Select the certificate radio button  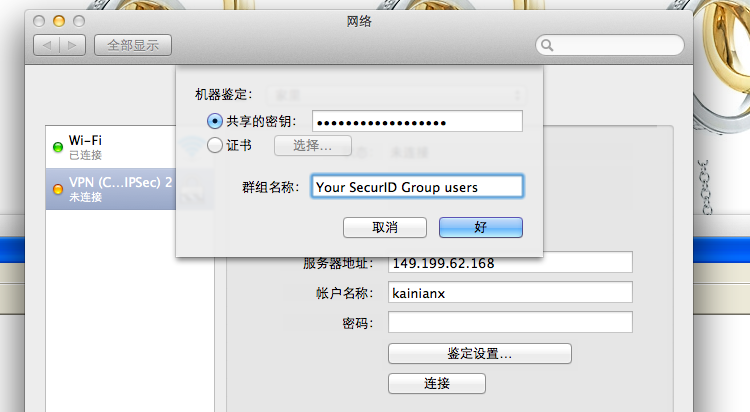point(215,145)
